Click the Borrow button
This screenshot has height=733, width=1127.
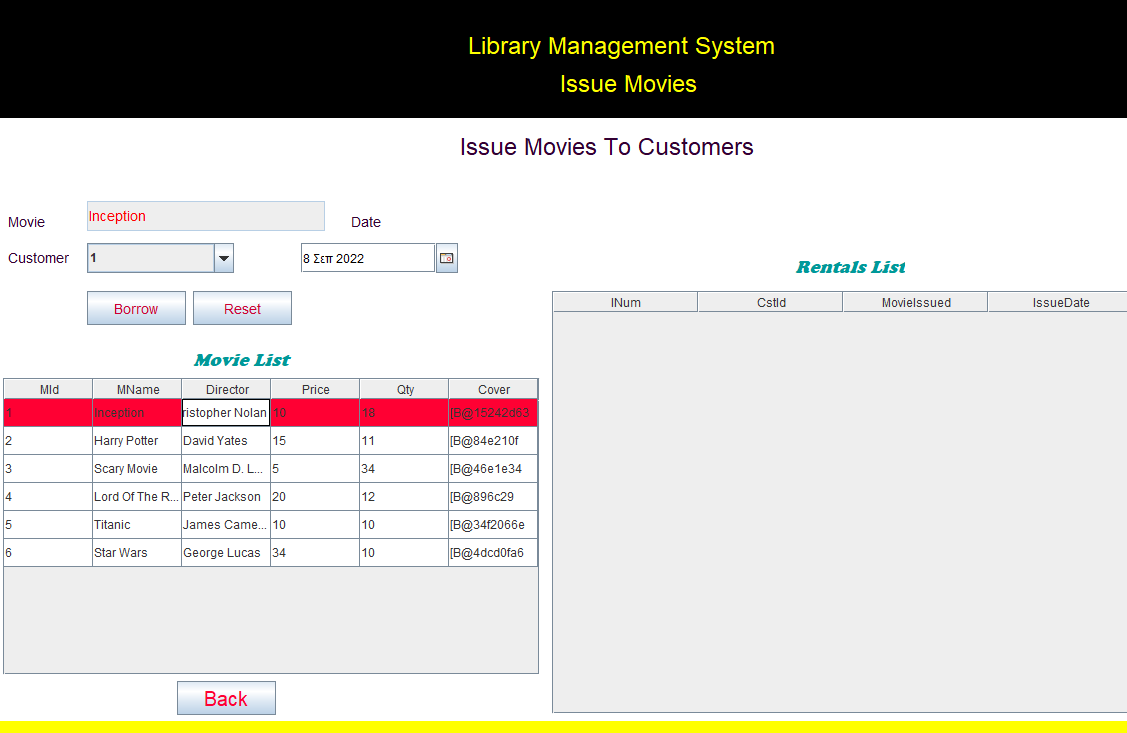[x=136, y=308]
